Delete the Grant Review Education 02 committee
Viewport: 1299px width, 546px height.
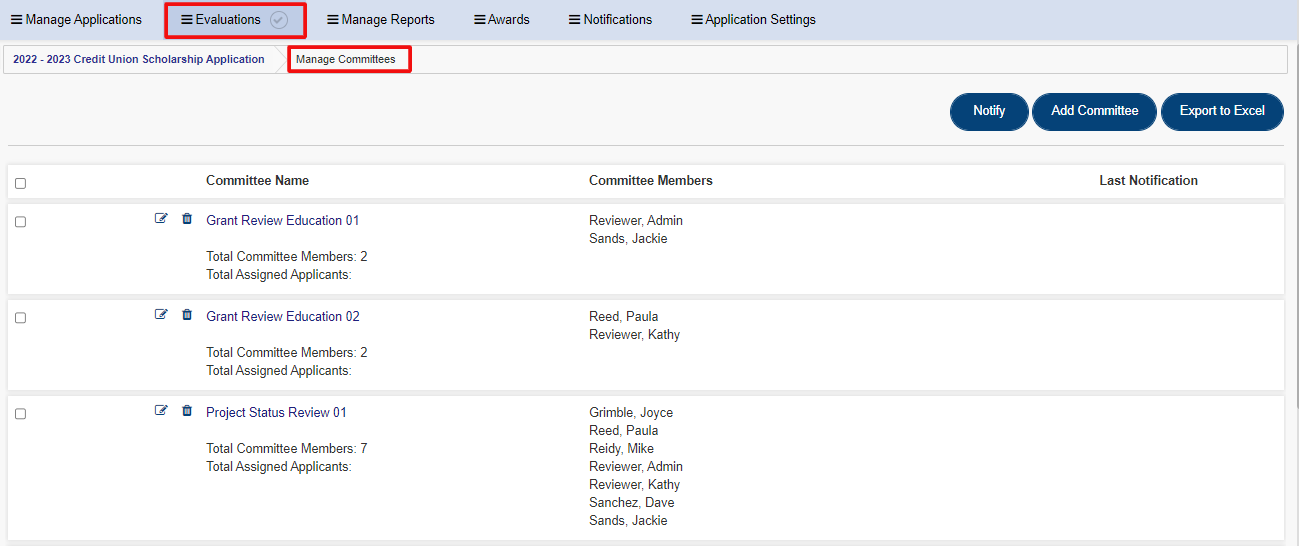pos(187,314)
